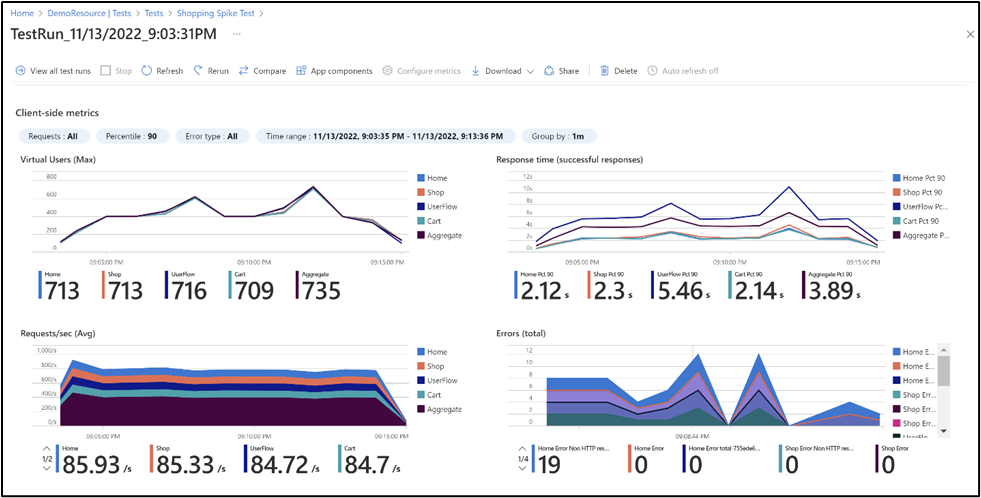The height and width of the screenshot is (498, 981).
Task: Go to previous page of Errors values
Action: [522, 448]
